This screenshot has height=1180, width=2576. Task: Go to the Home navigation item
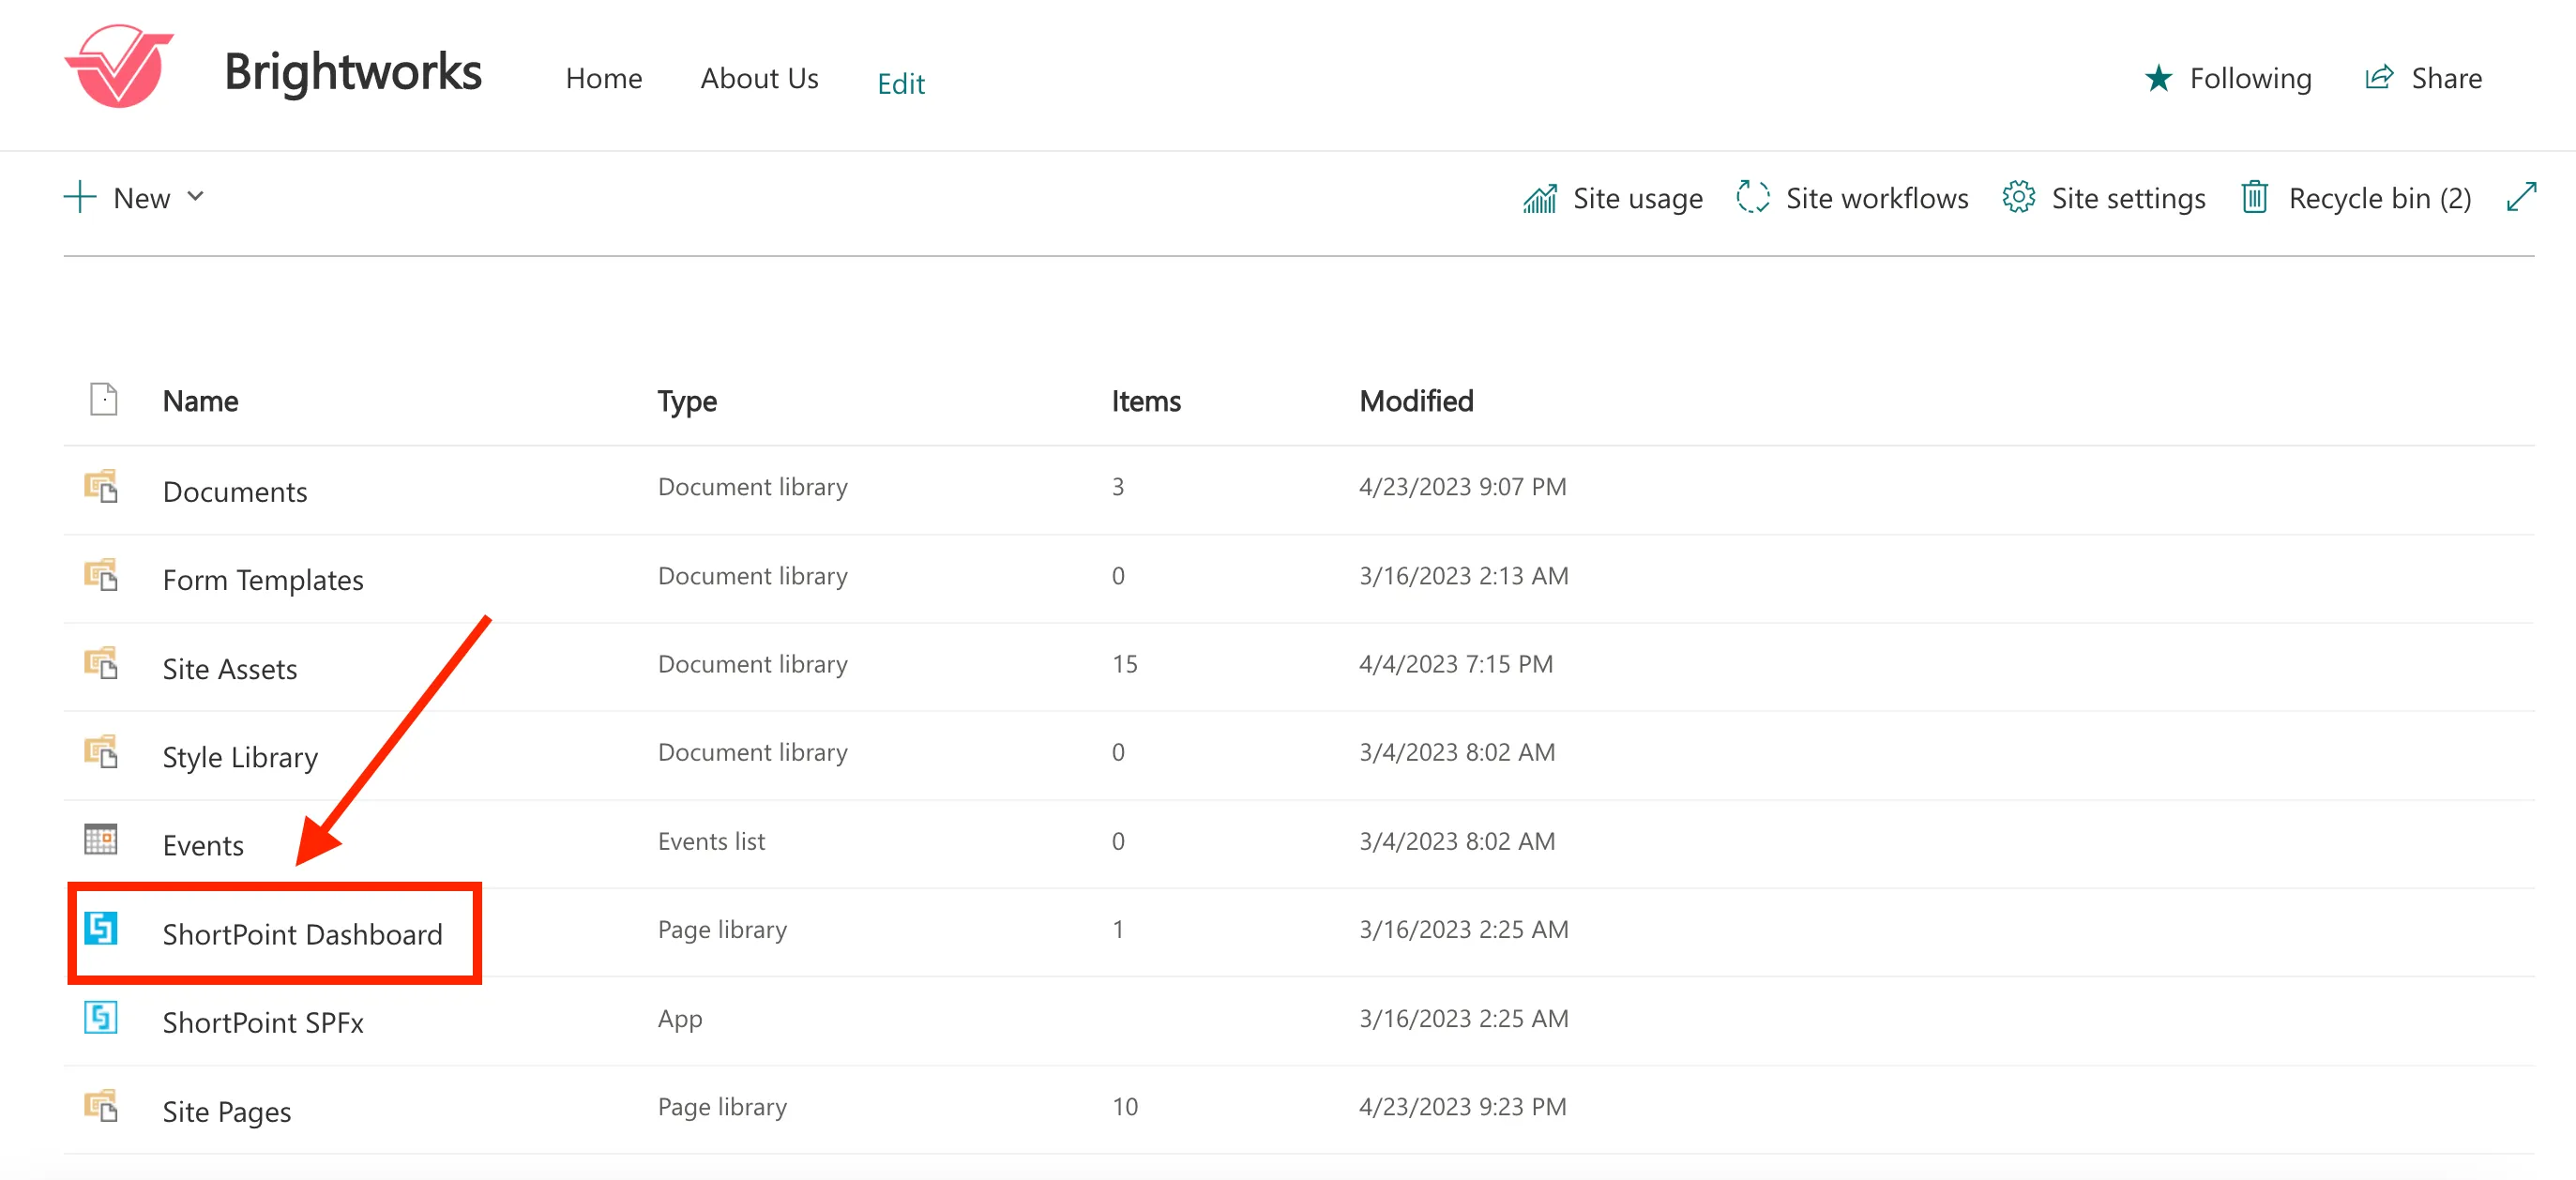(604, 78)
